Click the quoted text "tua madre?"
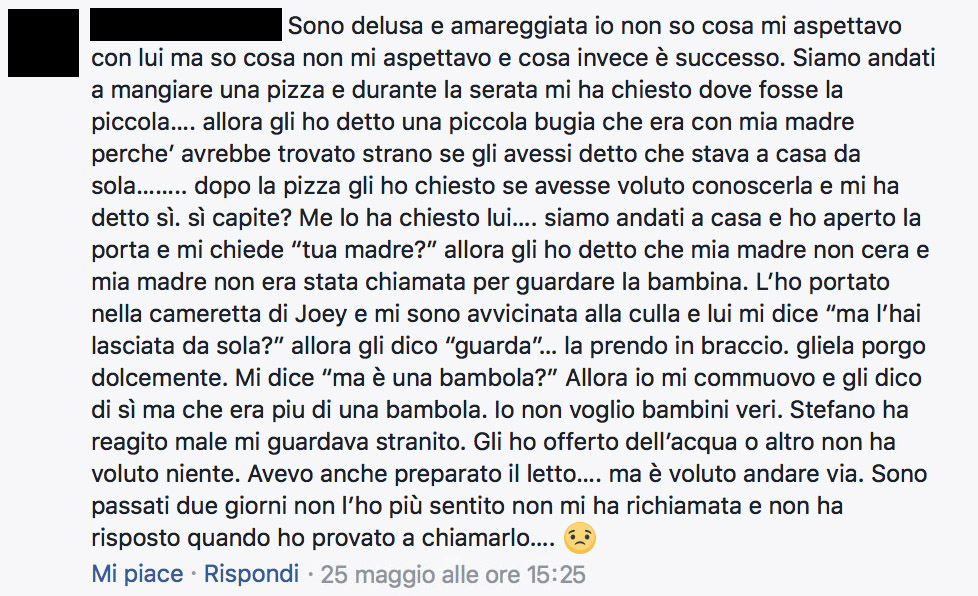The image size is (978, 596). tap(367, 250)
